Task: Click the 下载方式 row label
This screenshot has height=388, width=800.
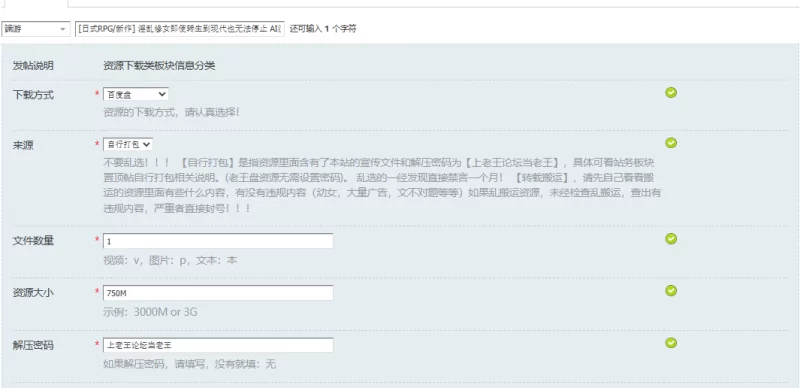Action: click(x=33, y=95)
